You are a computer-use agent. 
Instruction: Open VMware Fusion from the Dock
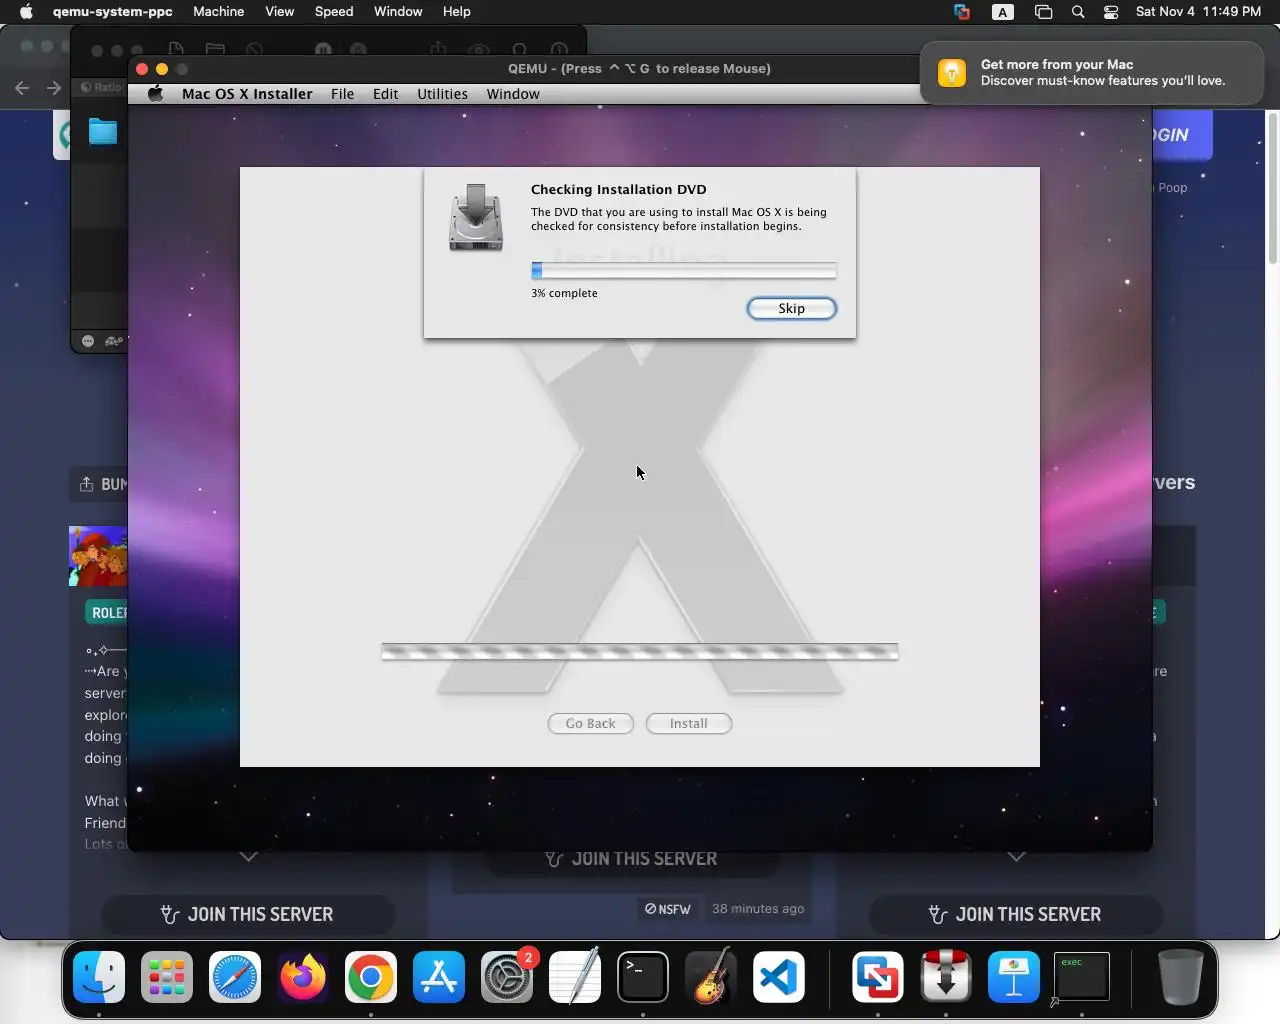(878, 977)
